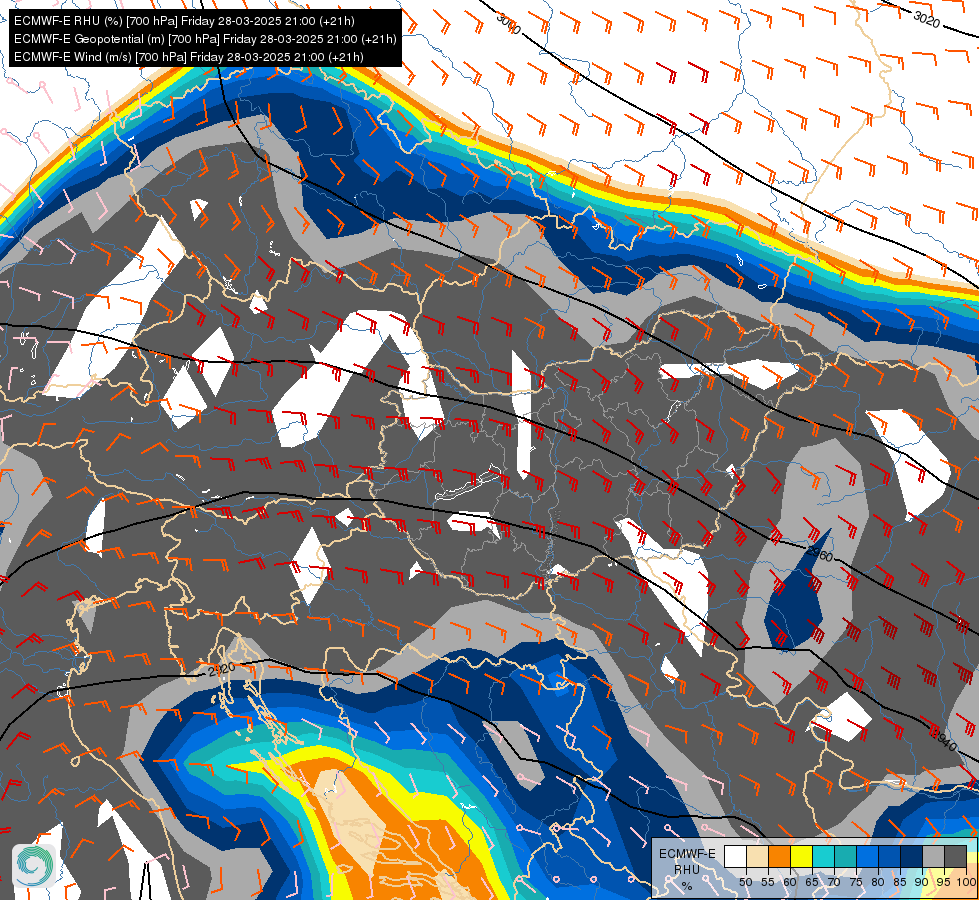Click the 2940 contour label

[943, 740]
